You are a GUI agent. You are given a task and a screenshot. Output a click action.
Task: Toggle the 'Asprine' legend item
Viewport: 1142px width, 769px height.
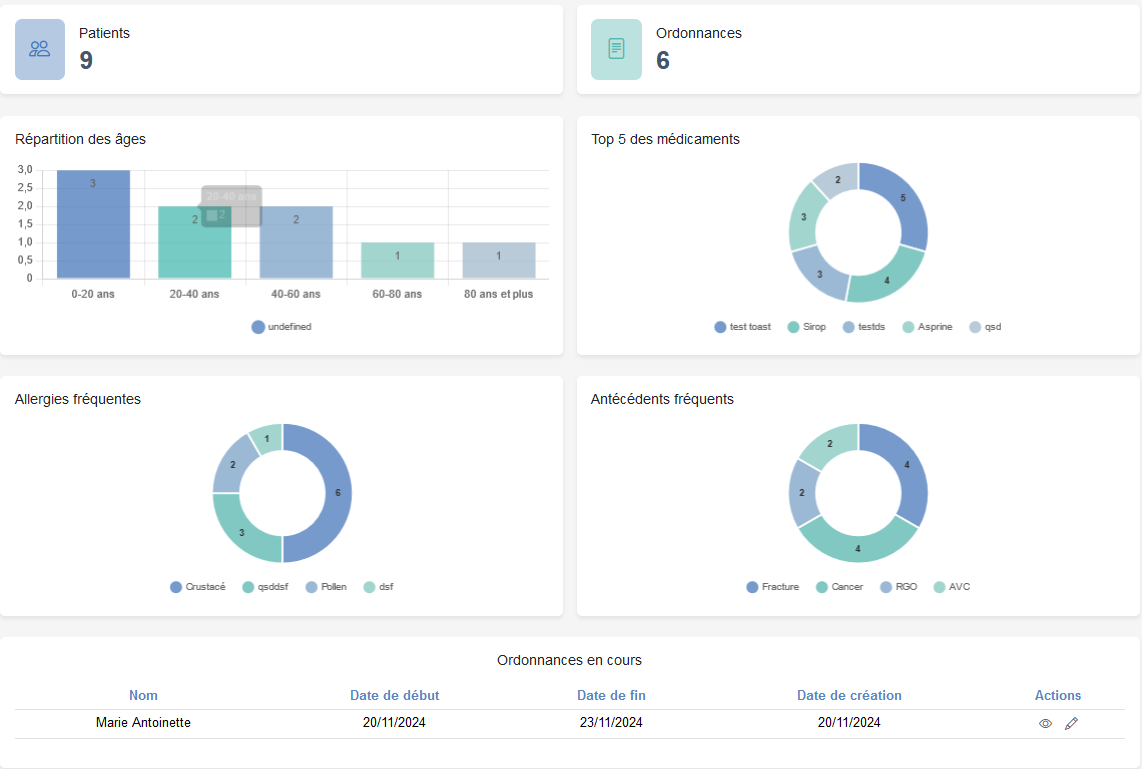point(927,327)
